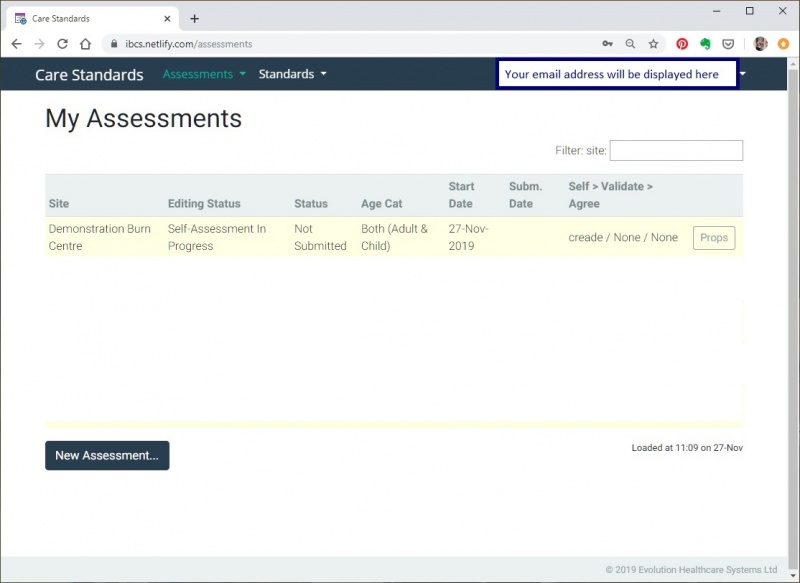The width and height of the screenshot is (800, 583).
Task: Open the Assessments navigation menu
Action: [204, 74]
